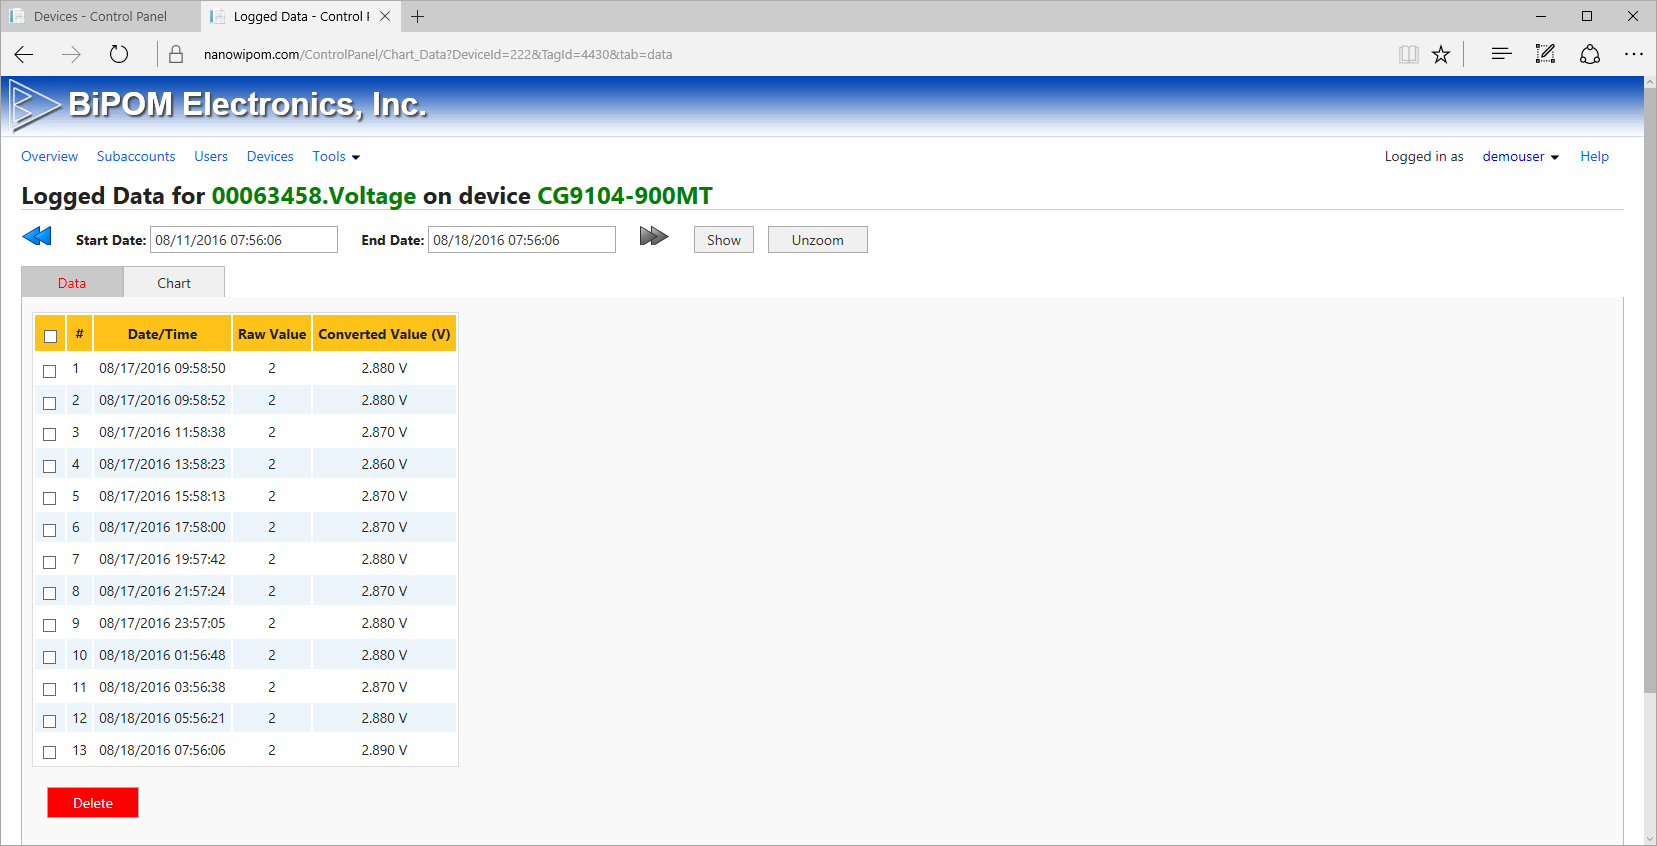This screenshot has height=846, width=1657.
Task: Click the 2.890 V cell
Action: point(384,750)
